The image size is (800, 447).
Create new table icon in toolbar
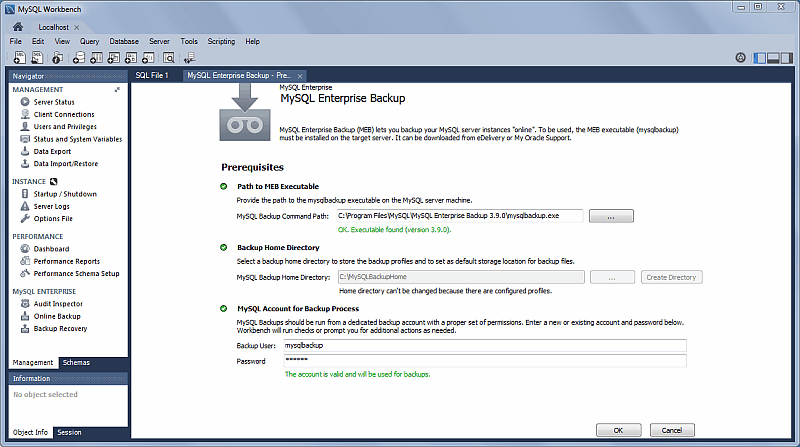(96, 58)
